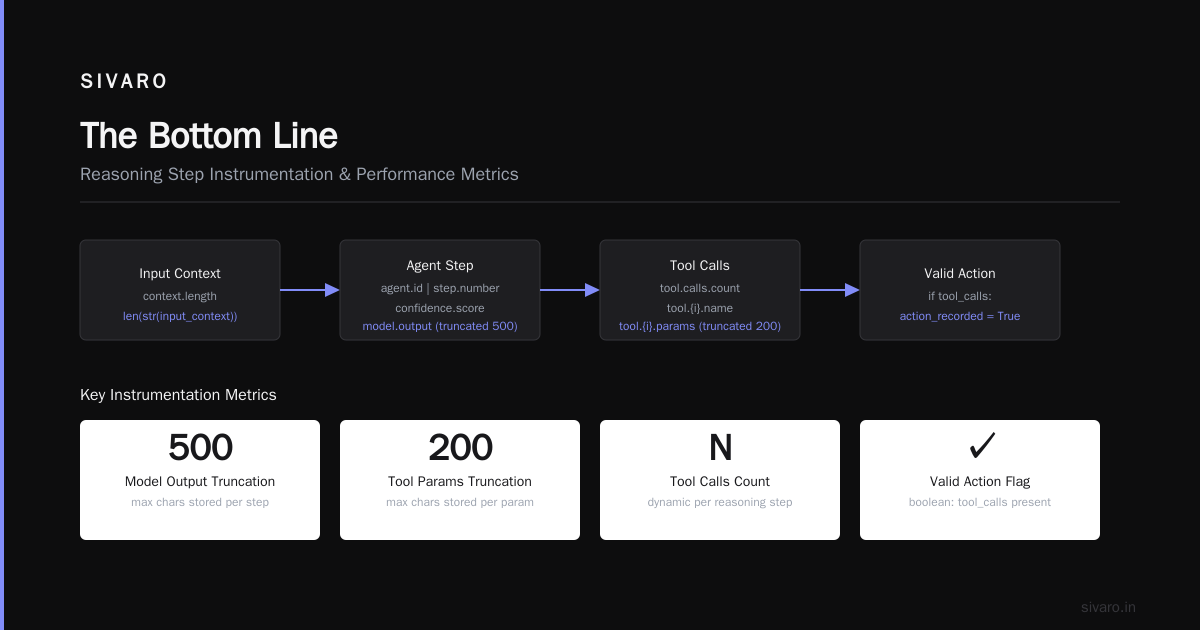Select the Tool Calls flow box
1200x630 pixels.
tap(700, 290)
